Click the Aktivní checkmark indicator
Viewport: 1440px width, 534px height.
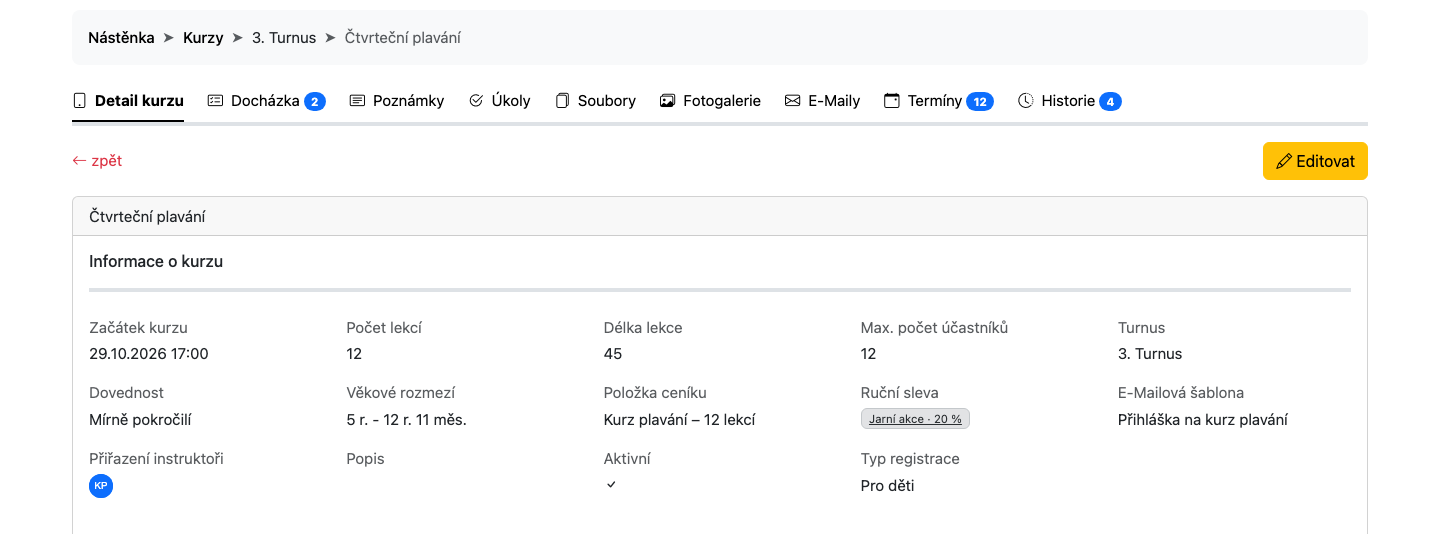611,485
